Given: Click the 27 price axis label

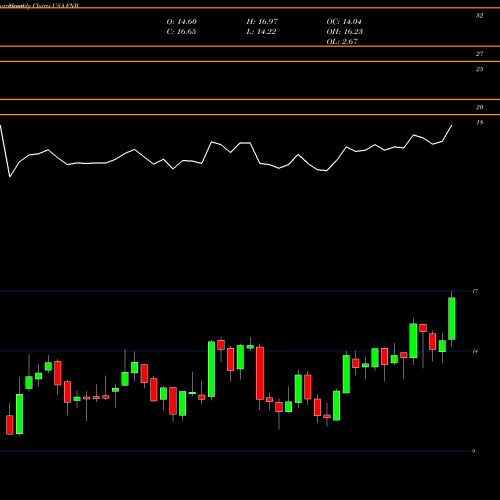Looking at the screenshot, I should pyautogui.click(x=479, y=54).
